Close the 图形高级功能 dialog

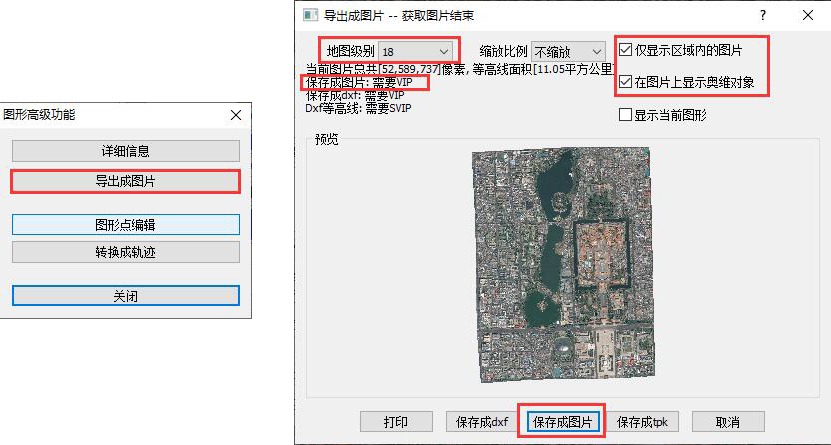click(x=125, y=296)
